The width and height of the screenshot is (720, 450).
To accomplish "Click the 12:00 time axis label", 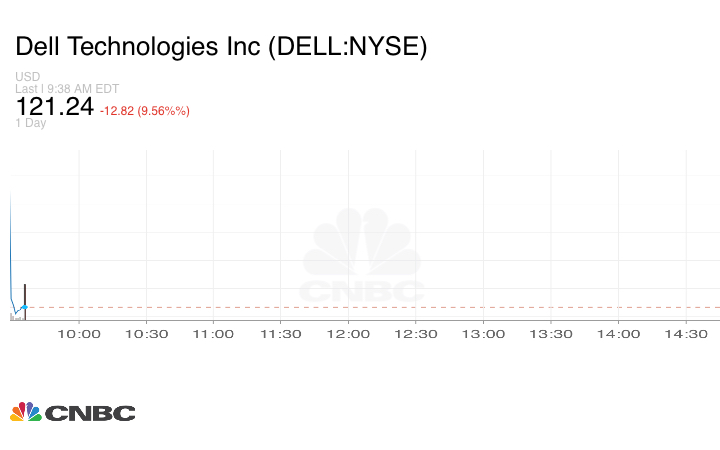I will [348, 334].
